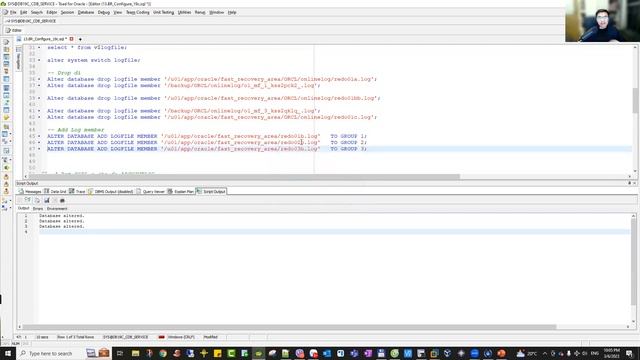Click the Modified status bar entry

(211, 337)
